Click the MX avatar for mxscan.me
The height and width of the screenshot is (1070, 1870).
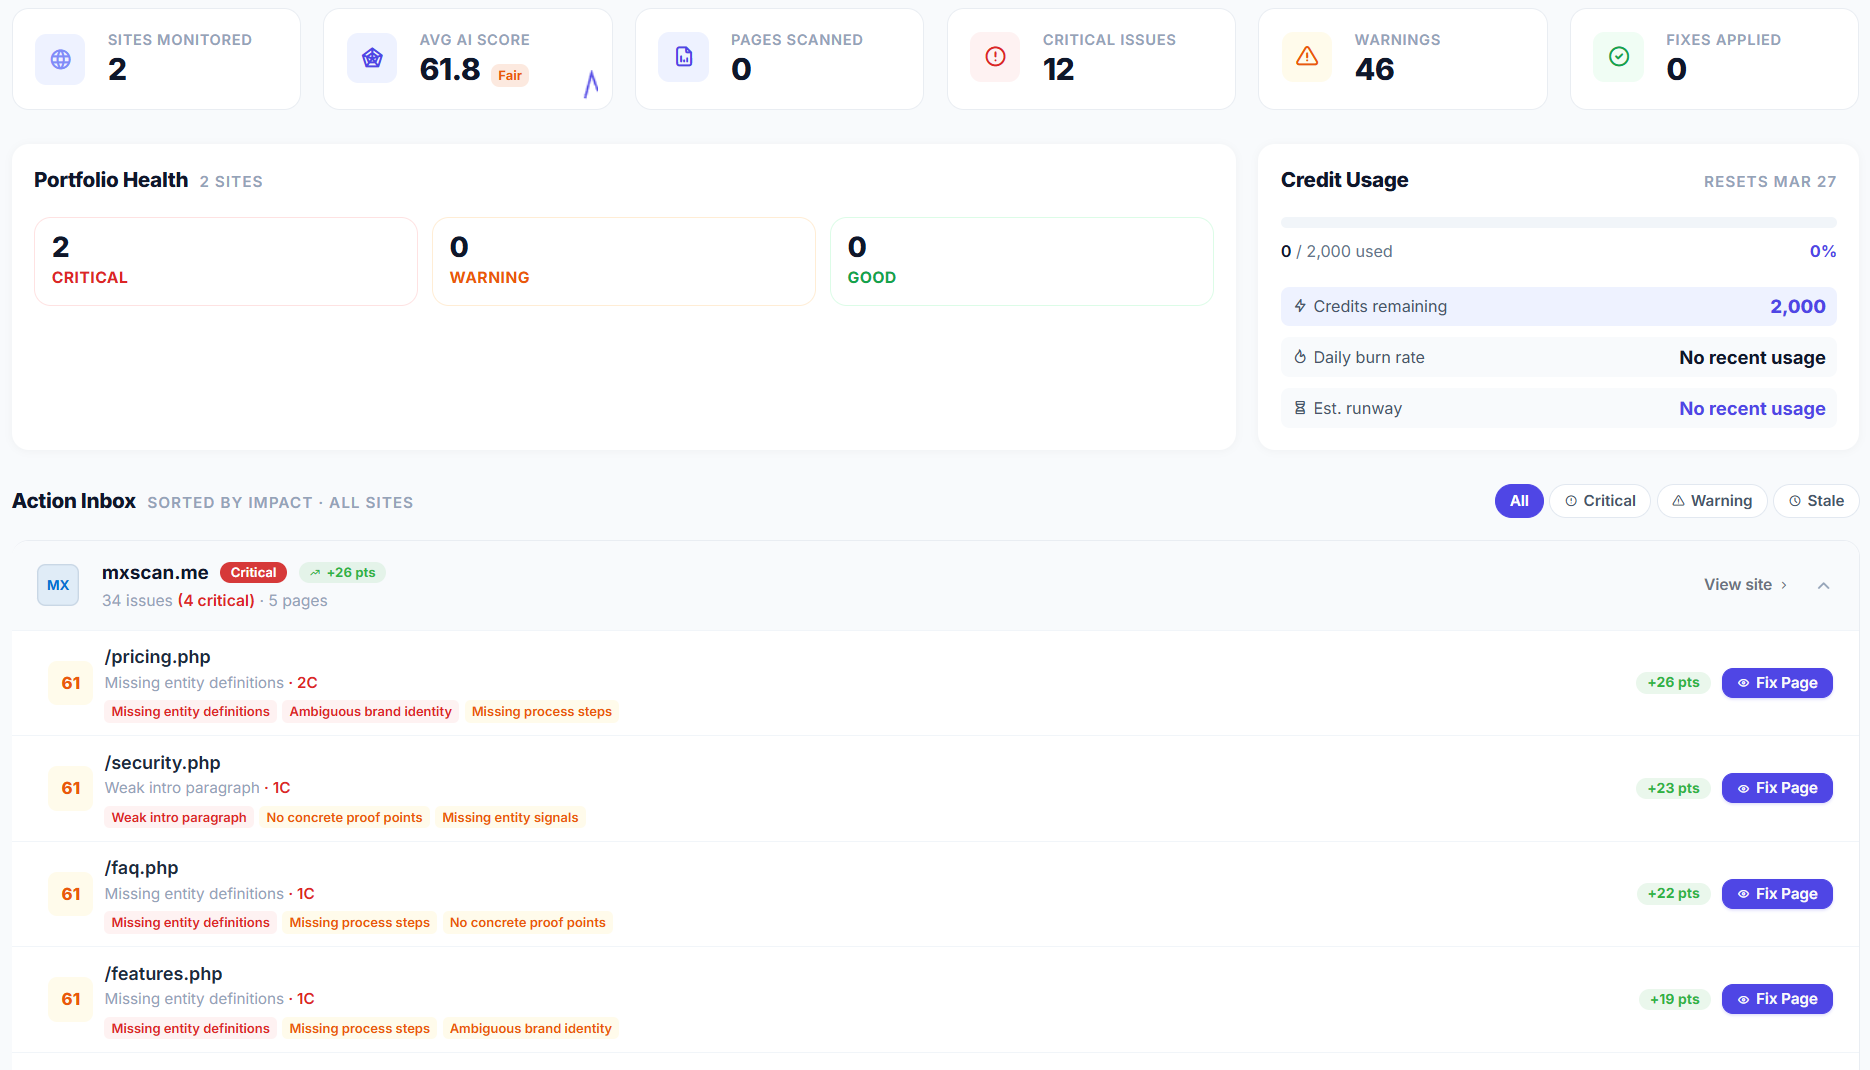[57, 585]
